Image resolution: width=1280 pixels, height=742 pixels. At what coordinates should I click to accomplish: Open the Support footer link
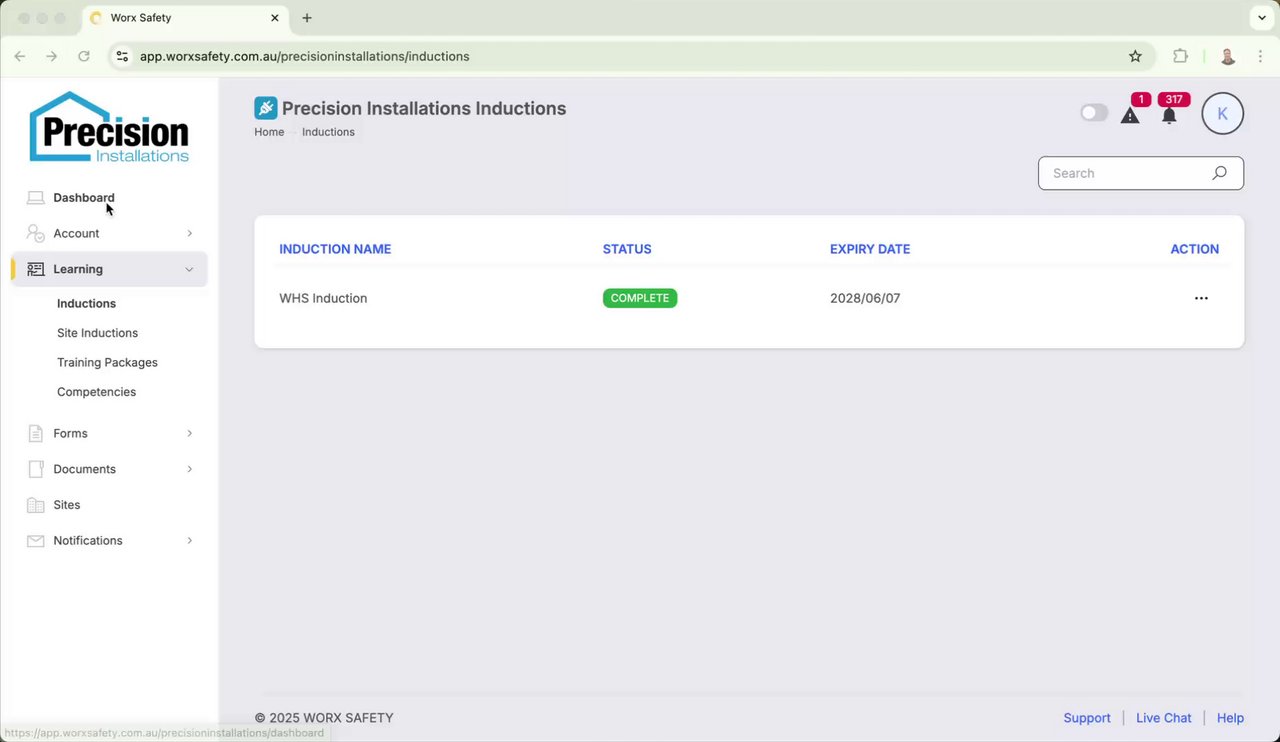pos(1087,718)
